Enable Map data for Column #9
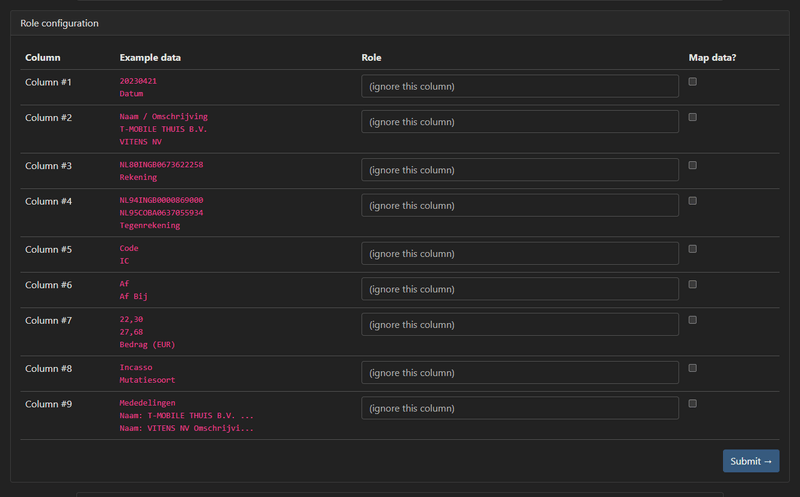This screenshot has height=497, width=800. (x=693, y=404)
